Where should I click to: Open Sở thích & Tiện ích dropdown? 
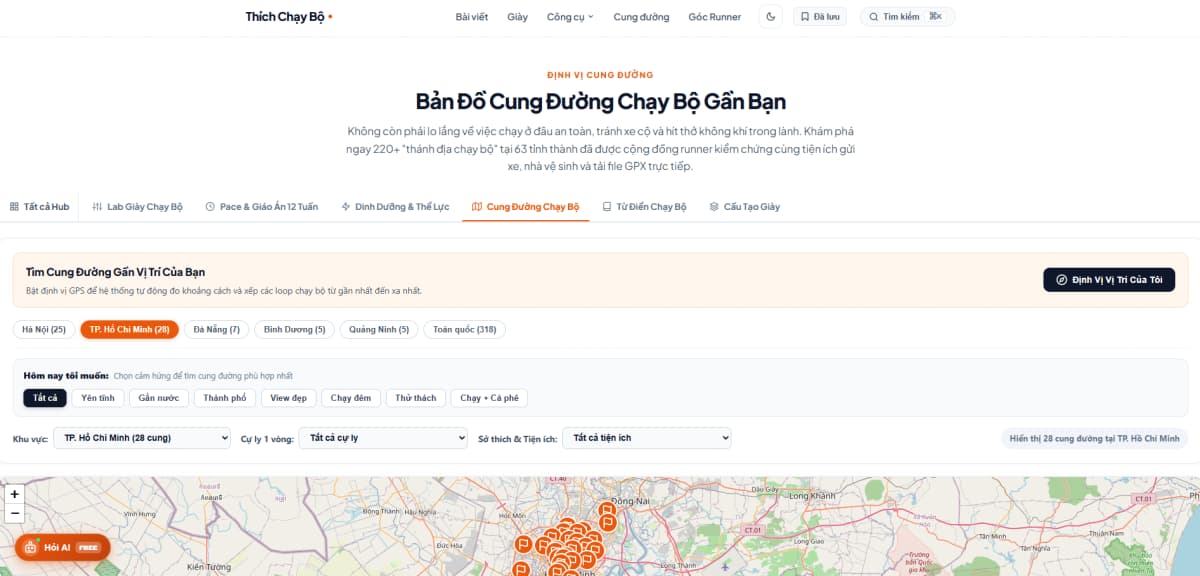647,438
